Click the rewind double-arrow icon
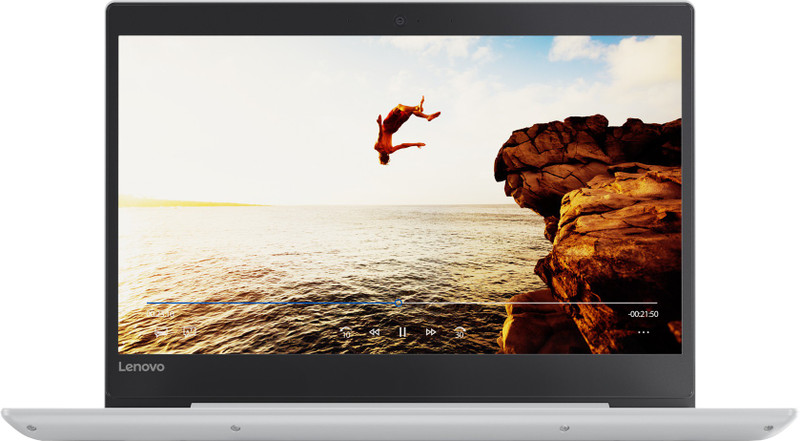This screenshot has width=800, height=441. coord(374,331)
